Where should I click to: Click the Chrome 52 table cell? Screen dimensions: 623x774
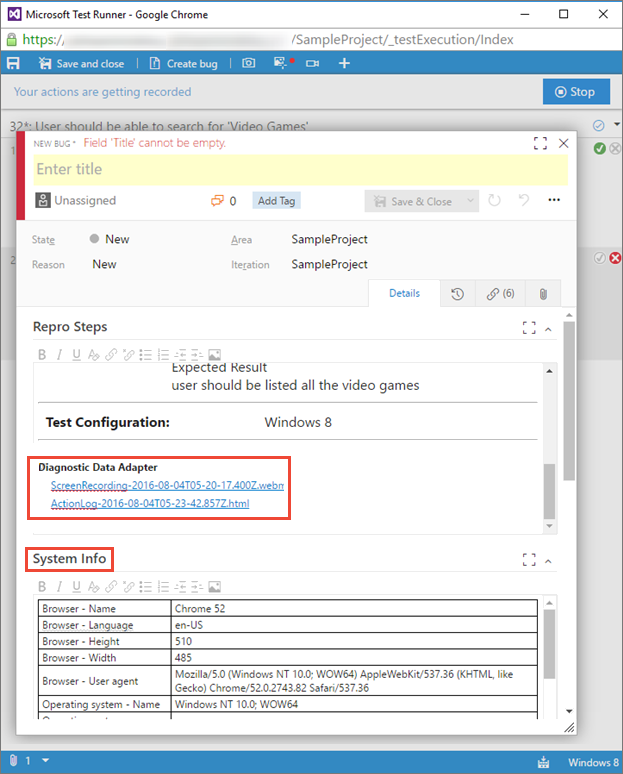click(354, 609)
